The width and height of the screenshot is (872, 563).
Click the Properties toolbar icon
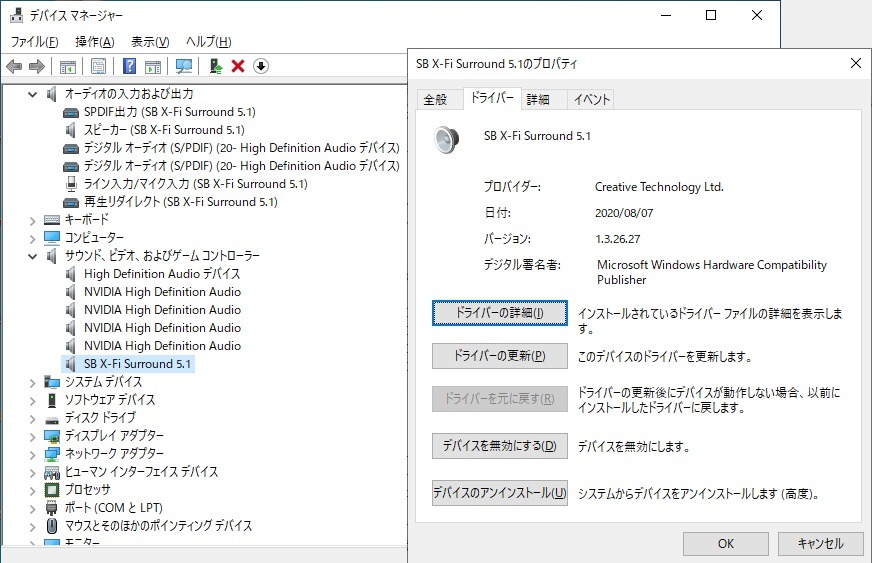pos(98,66)
